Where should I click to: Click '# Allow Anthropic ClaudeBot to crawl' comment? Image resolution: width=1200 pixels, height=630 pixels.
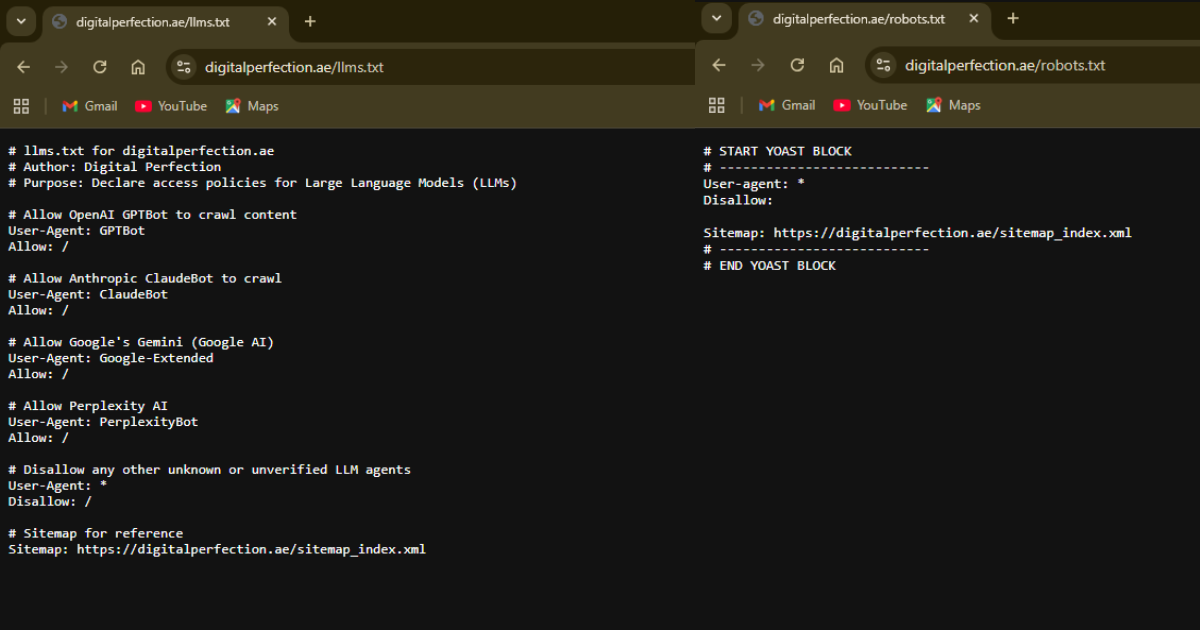[x=145, y=278]
